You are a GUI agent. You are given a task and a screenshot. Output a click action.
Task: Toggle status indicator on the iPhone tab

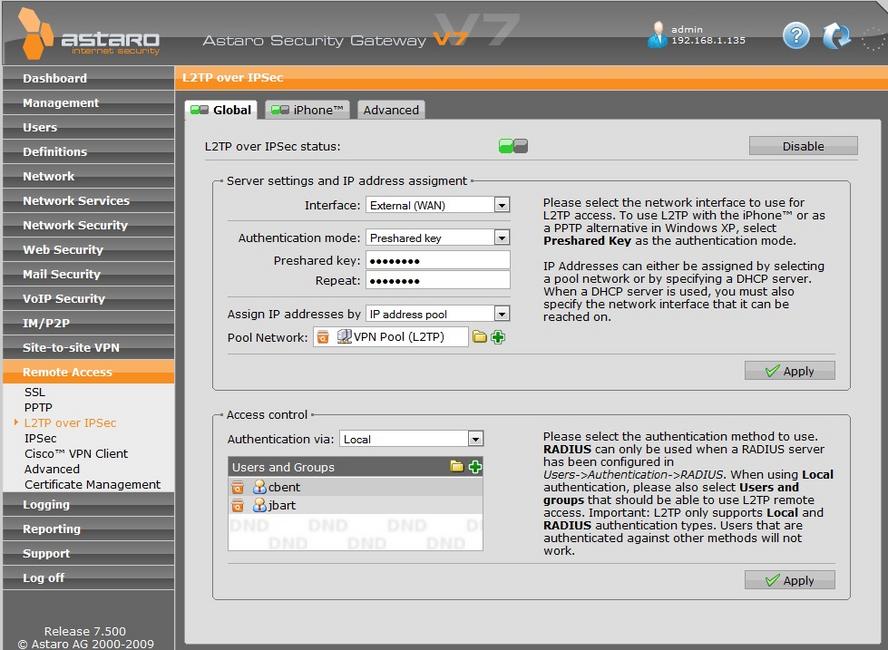tap(280, 110)
